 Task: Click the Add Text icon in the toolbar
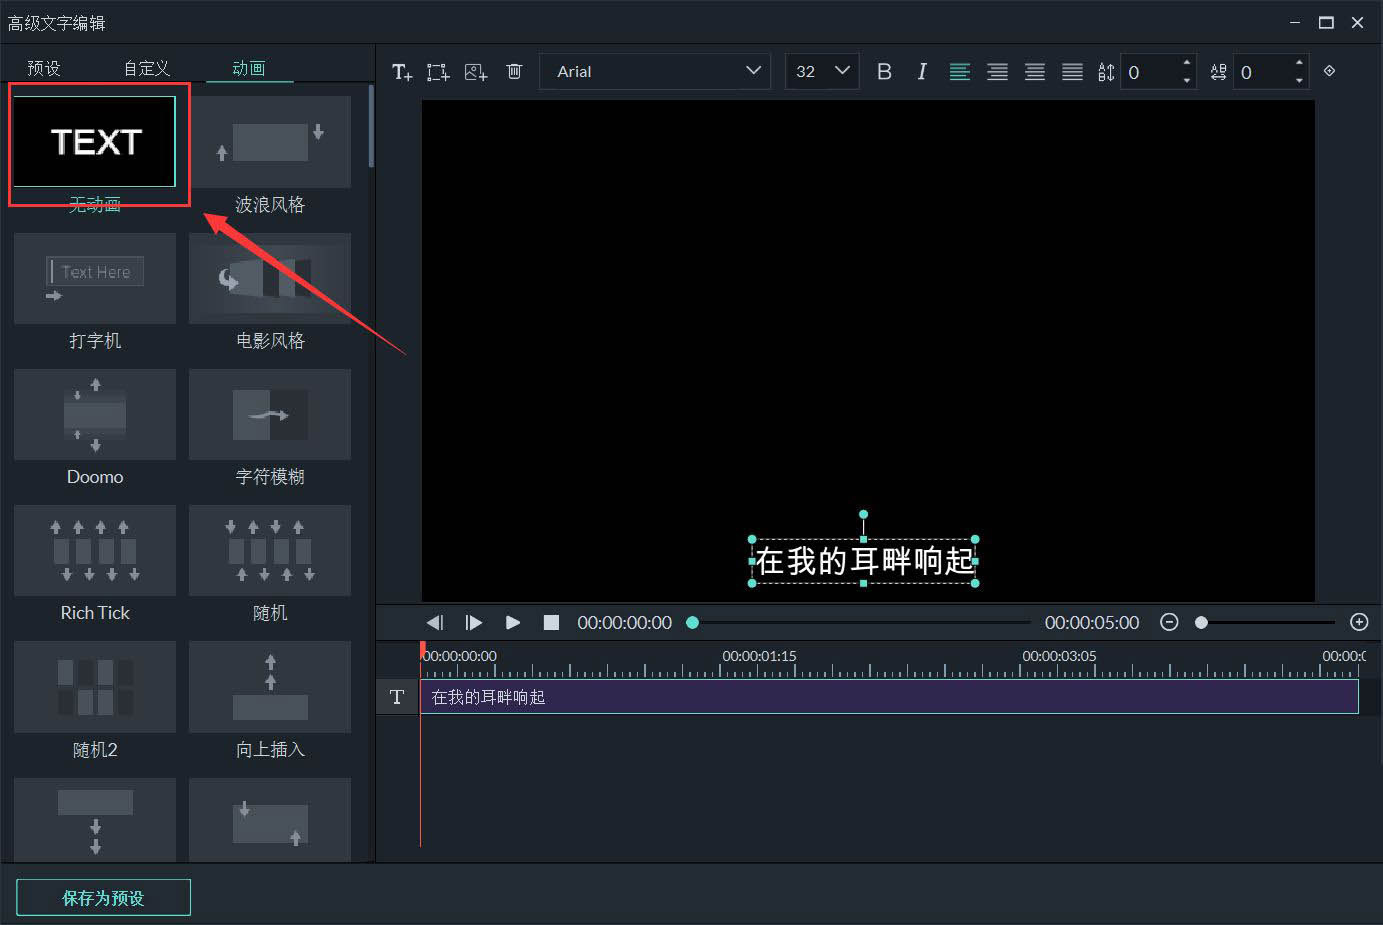tap(402, 71)
